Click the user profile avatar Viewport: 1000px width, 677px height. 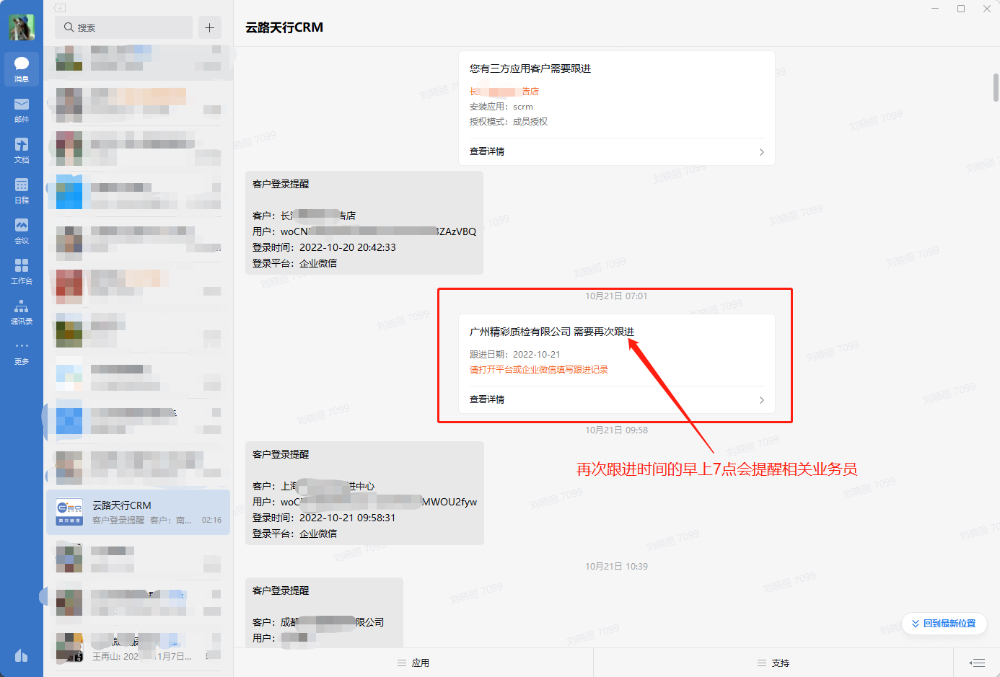pyautogui.click(x=21, y=27)
